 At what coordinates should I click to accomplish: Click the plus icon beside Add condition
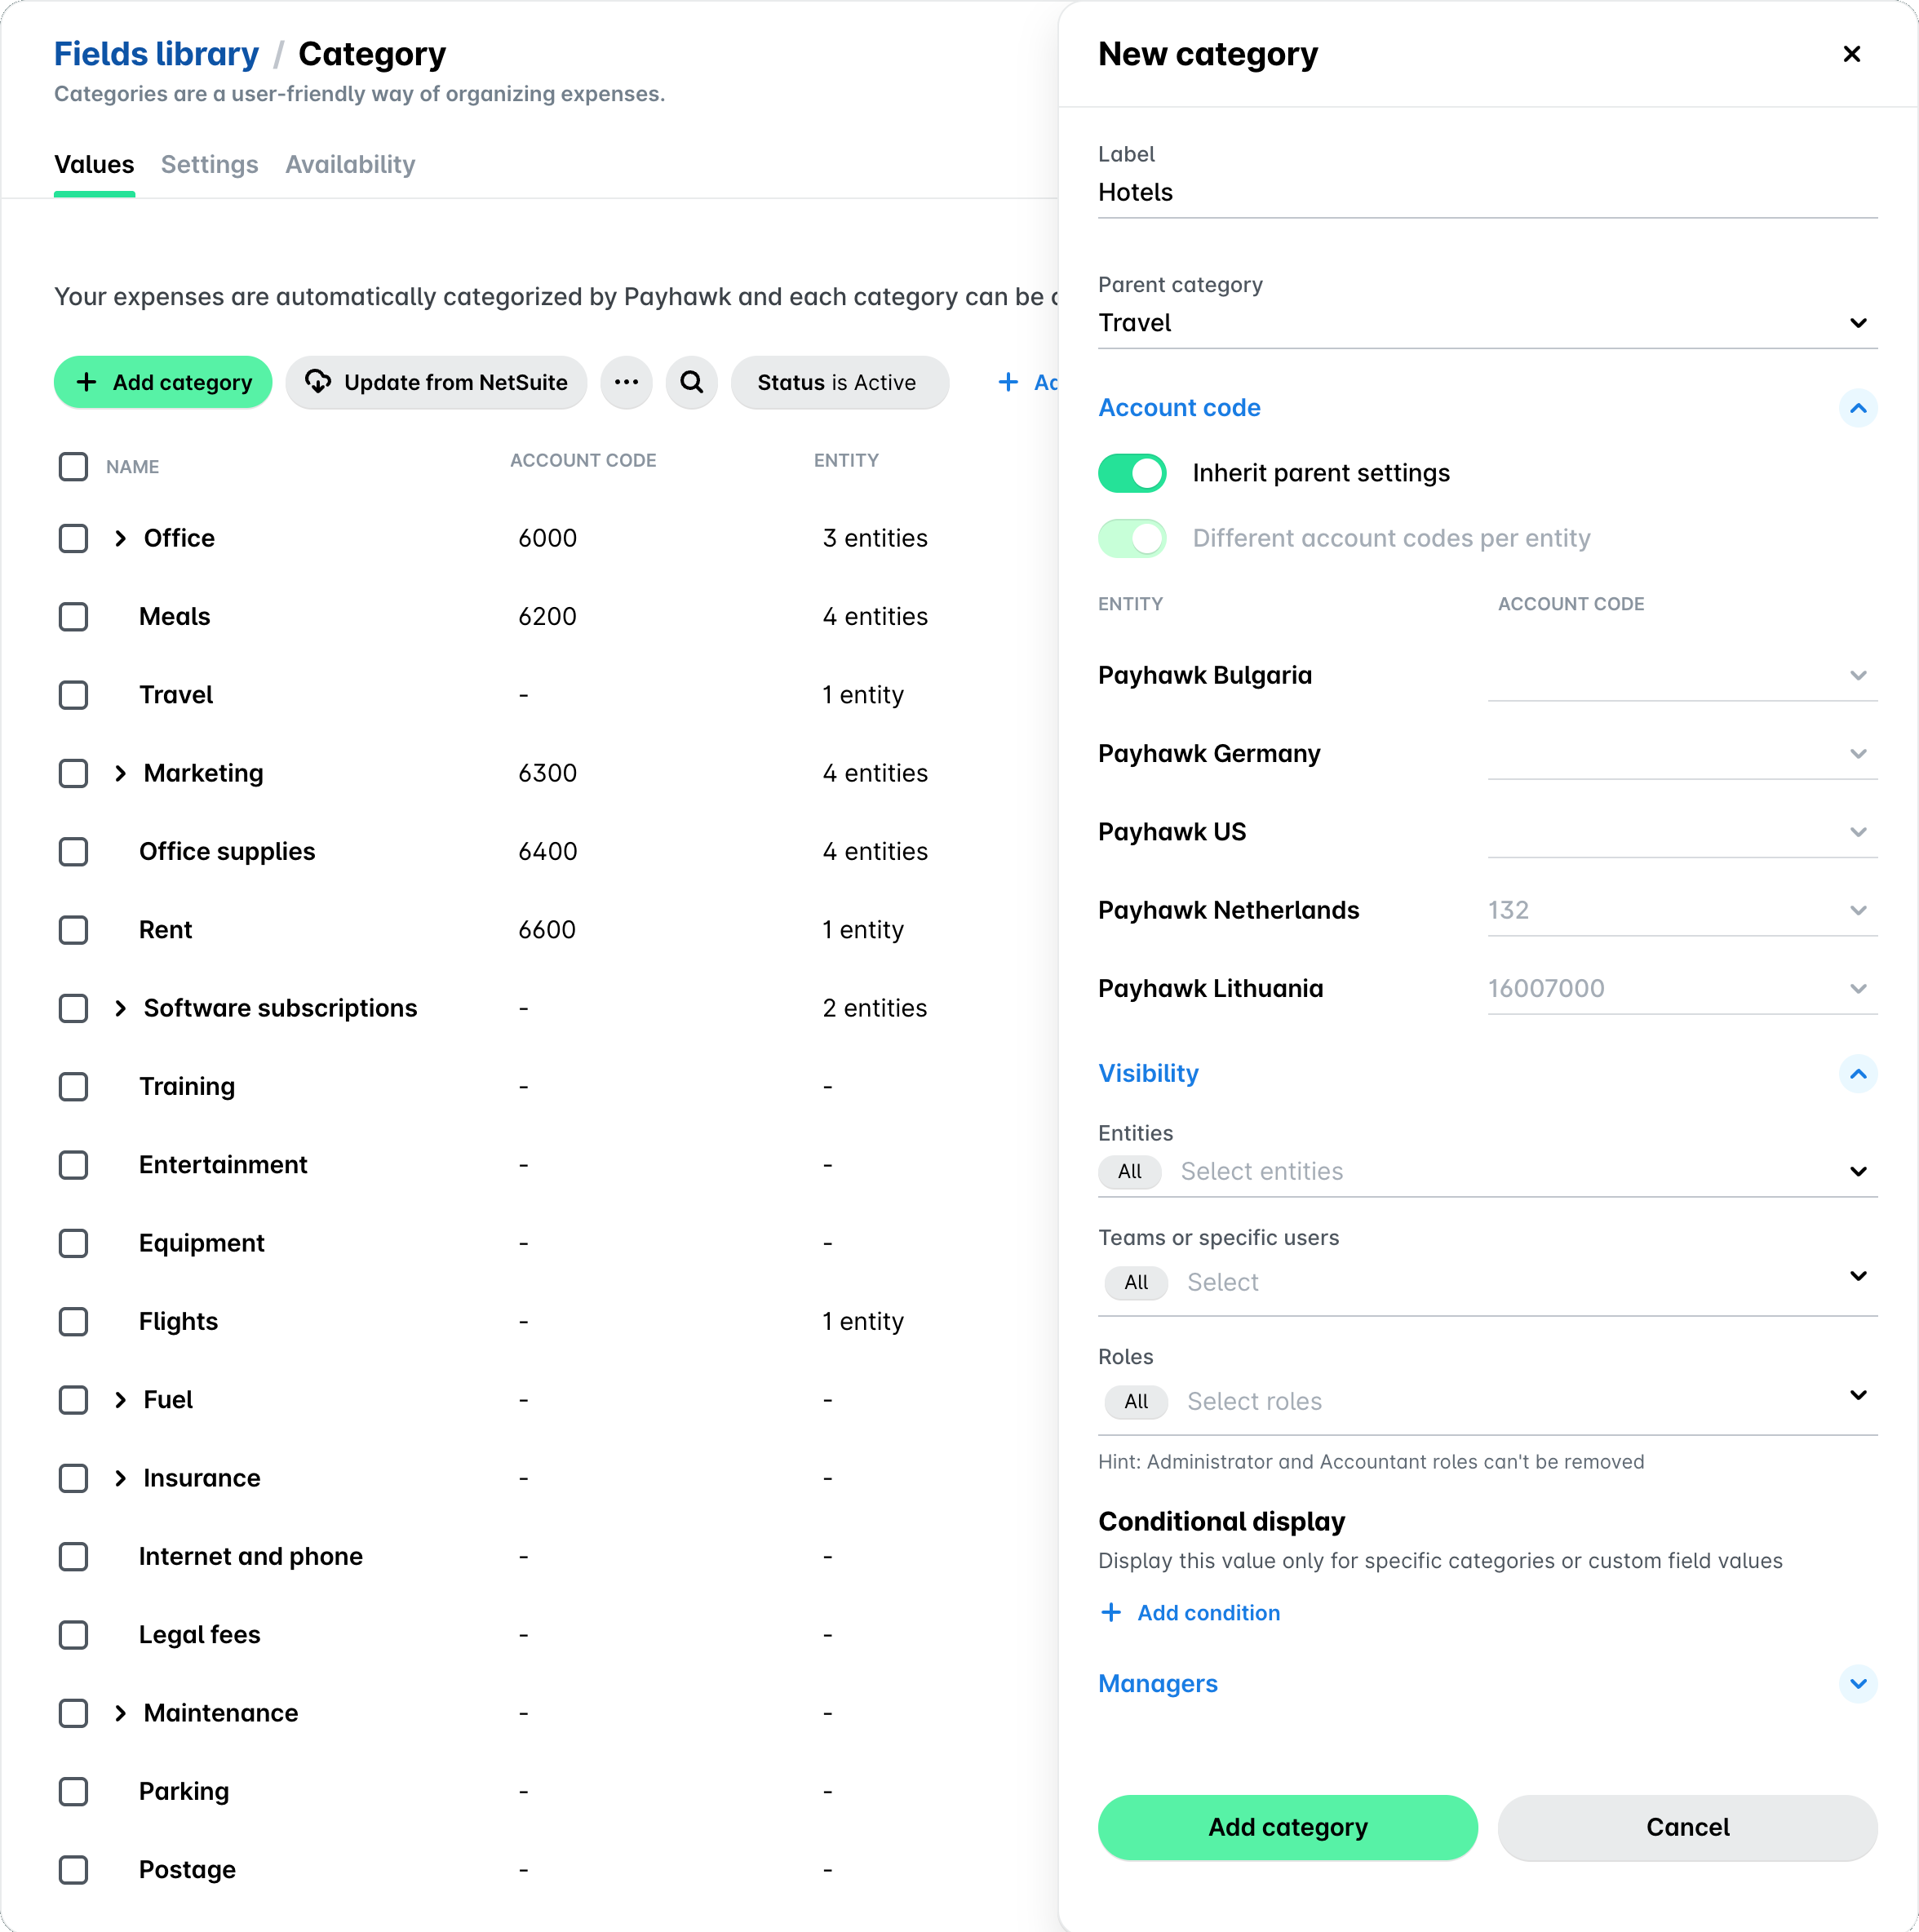pyautogui.click(x=1110, y=1612)
